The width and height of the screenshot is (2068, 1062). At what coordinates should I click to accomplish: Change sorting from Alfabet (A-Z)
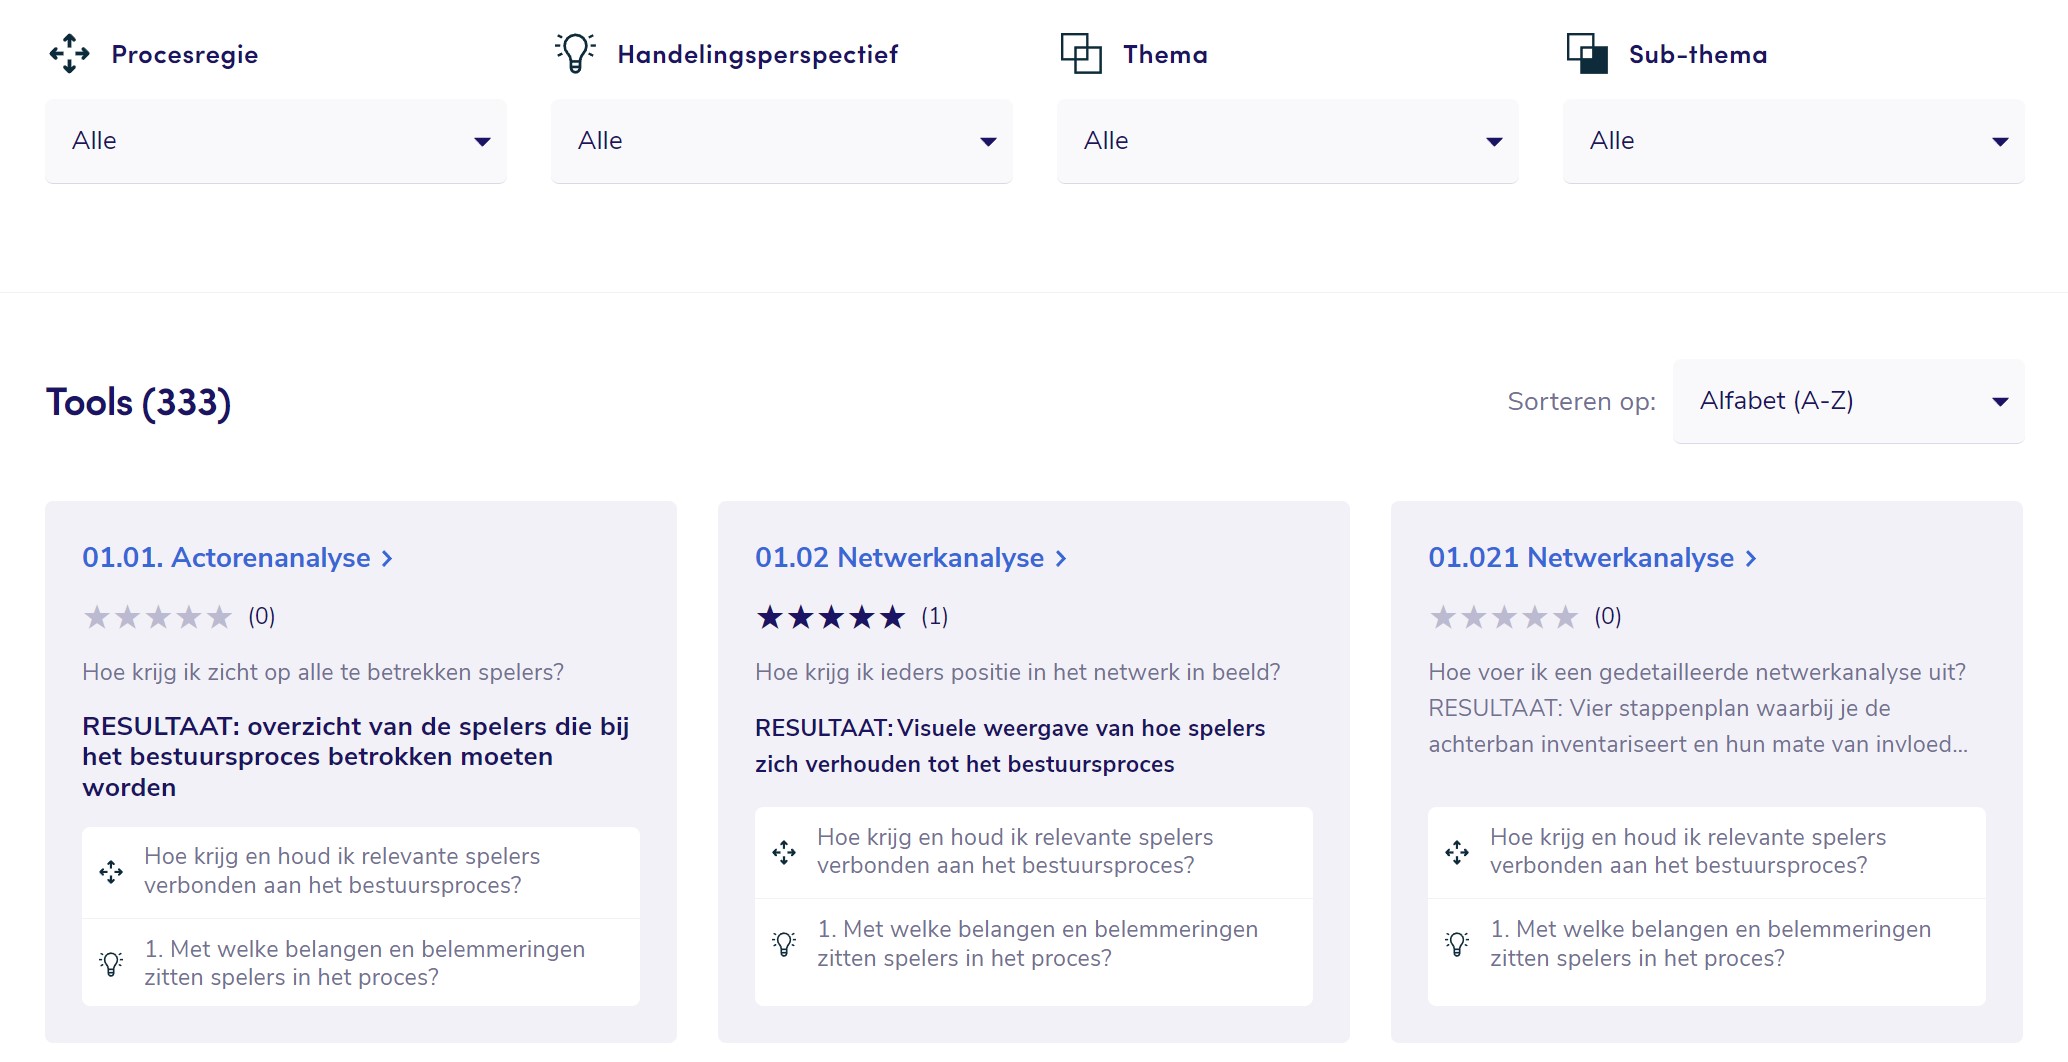1848,402
